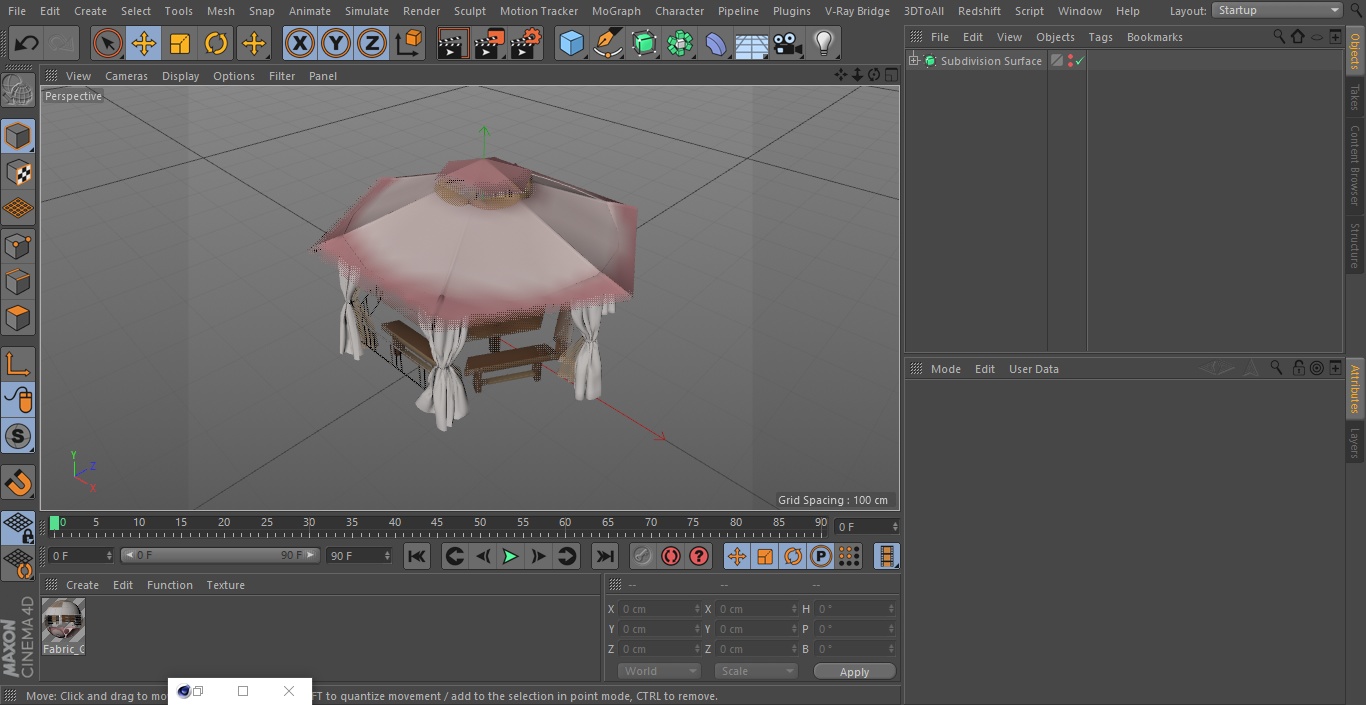
Task: Add a Camera object
Action: [787, 43]
